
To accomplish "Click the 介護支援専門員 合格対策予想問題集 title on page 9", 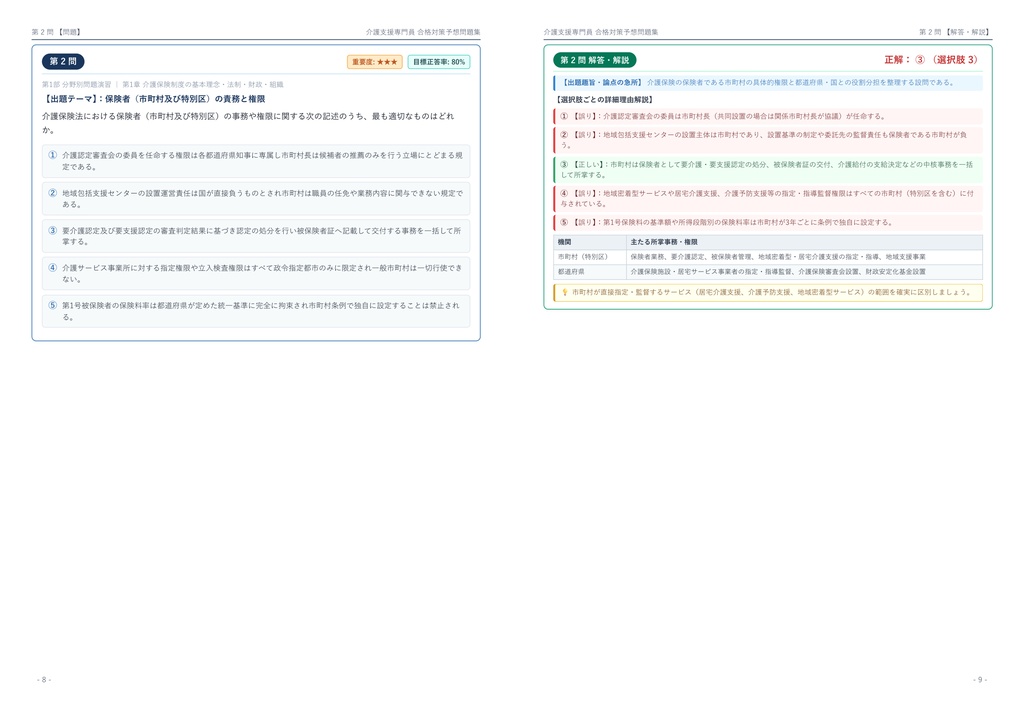I will tap(601, 32).
